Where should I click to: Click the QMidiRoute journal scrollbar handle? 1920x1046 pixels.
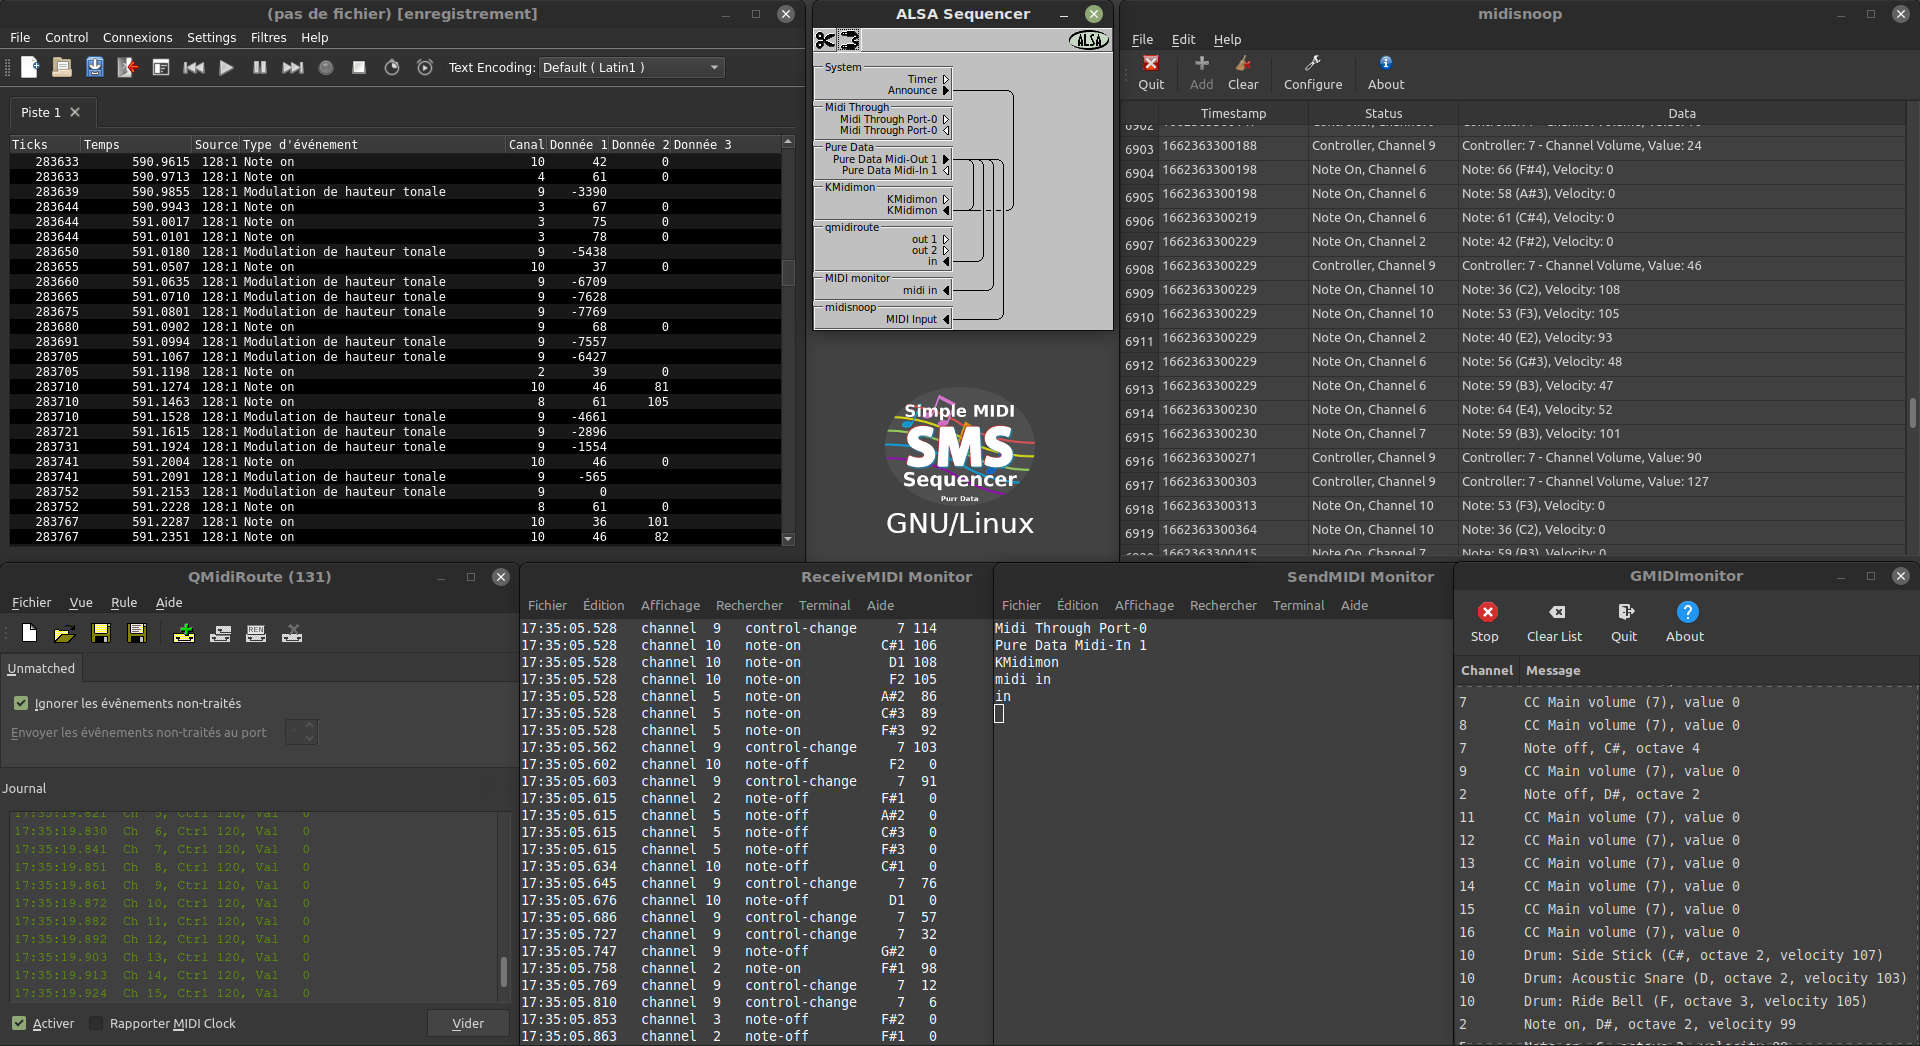pos(503,971)
